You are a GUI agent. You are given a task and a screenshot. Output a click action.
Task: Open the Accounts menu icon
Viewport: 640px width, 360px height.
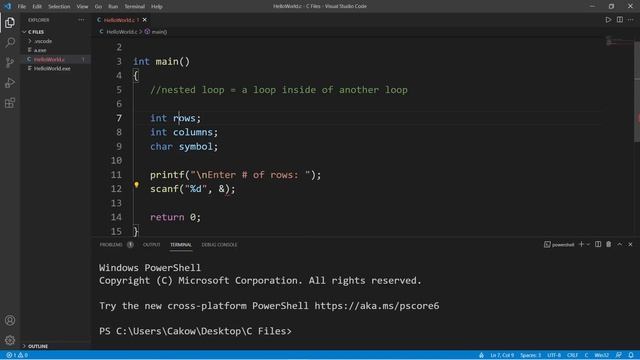pos(10,320)
